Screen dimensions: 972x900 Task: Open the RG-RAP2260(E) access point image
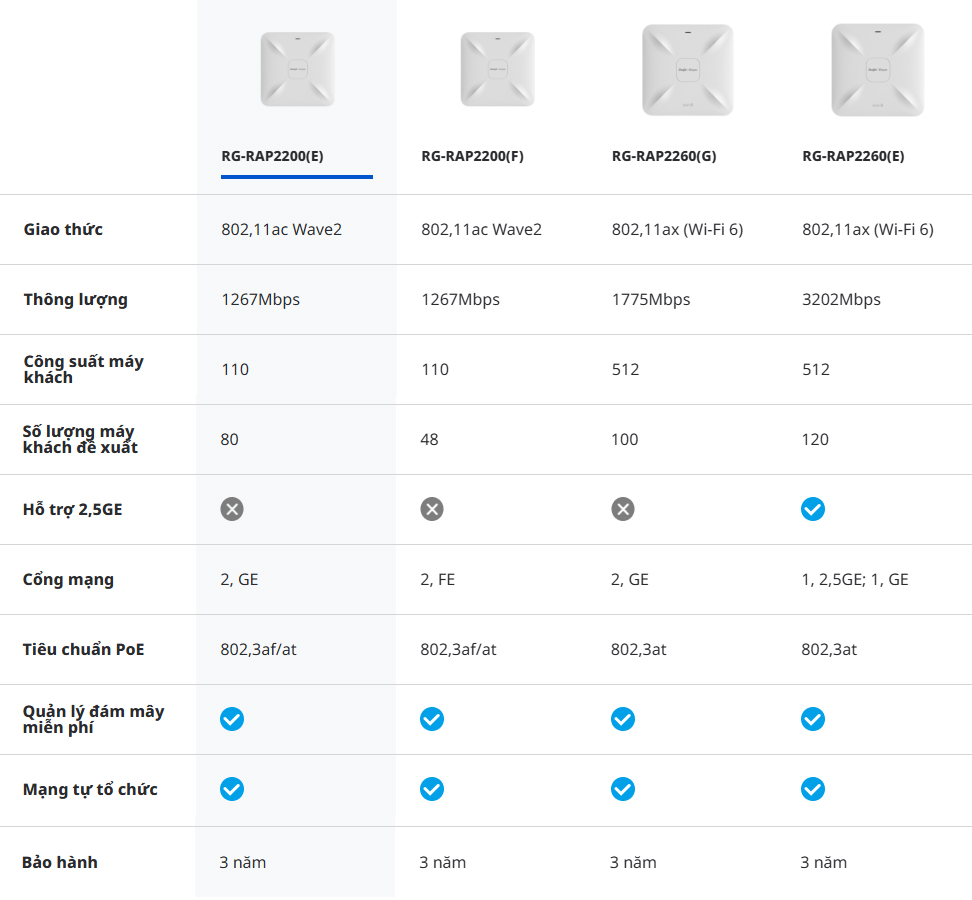click(877, 69)
